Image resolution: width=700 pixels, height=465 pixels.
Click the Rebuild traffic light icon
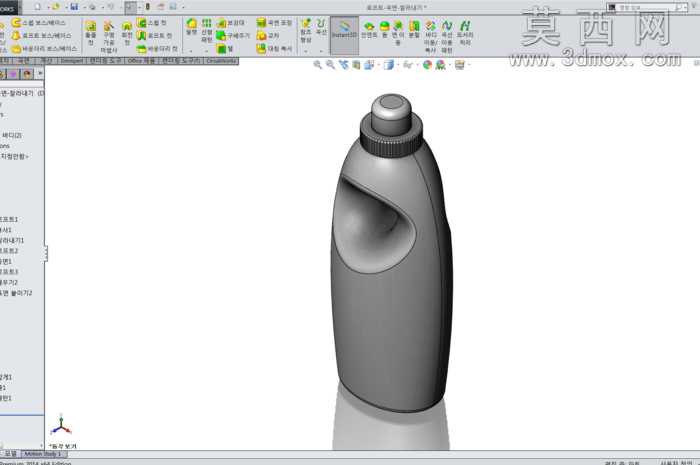click(147, 6)
